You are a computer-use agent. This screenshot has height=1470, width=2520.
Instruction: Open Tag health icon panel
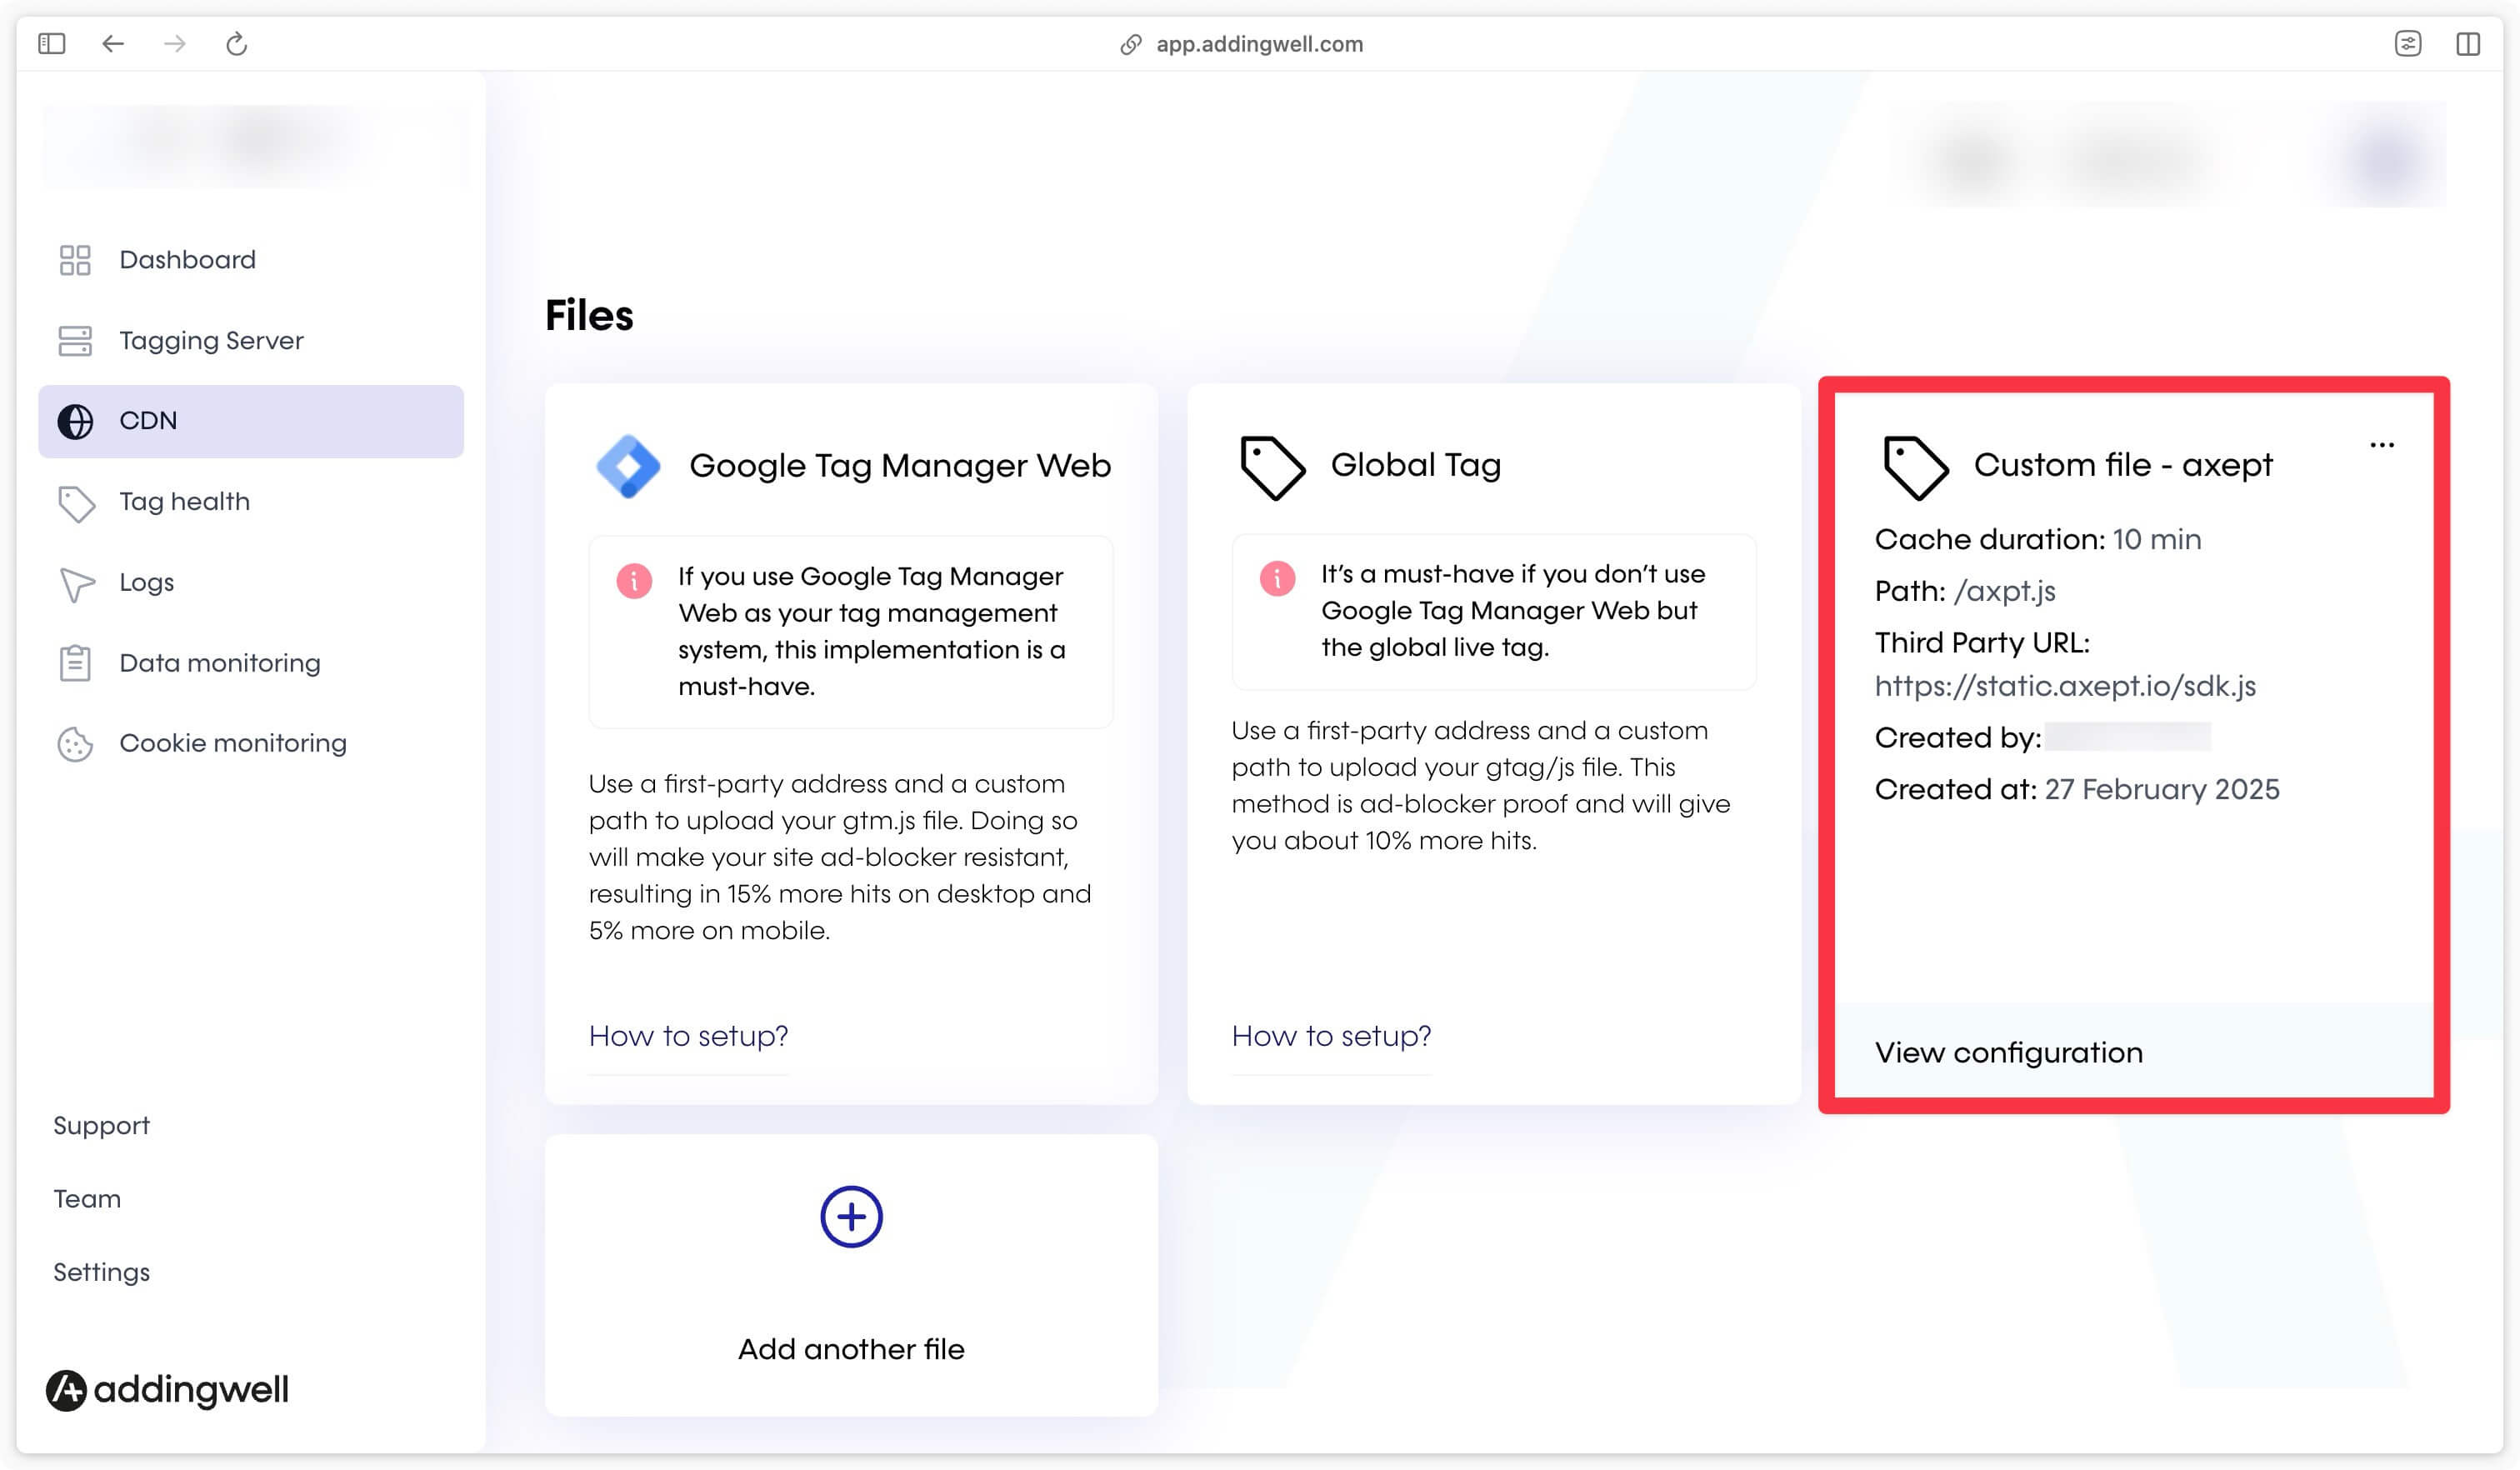[73, 501]
